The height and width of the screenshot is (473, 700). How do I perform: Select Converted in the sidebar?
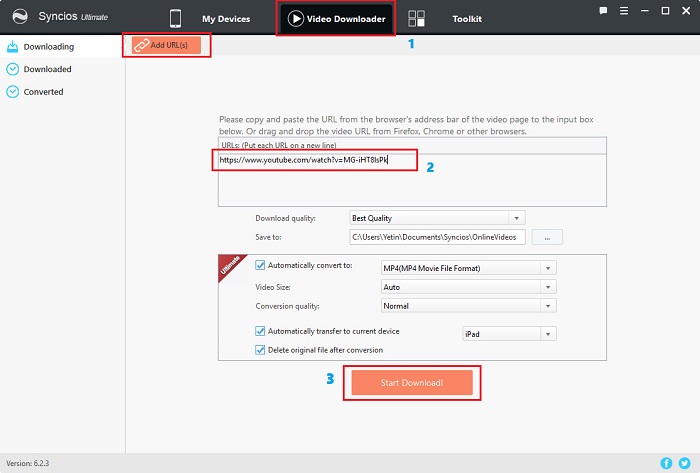pyautogui.click(x=61, y=91)
